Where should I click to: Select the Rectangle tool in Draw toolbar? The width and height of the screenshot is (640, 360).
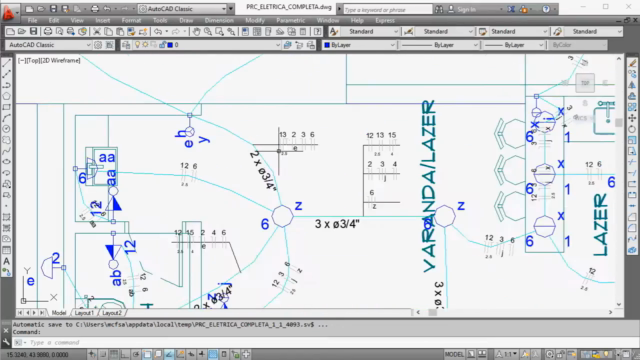click(x=7, y=107)
